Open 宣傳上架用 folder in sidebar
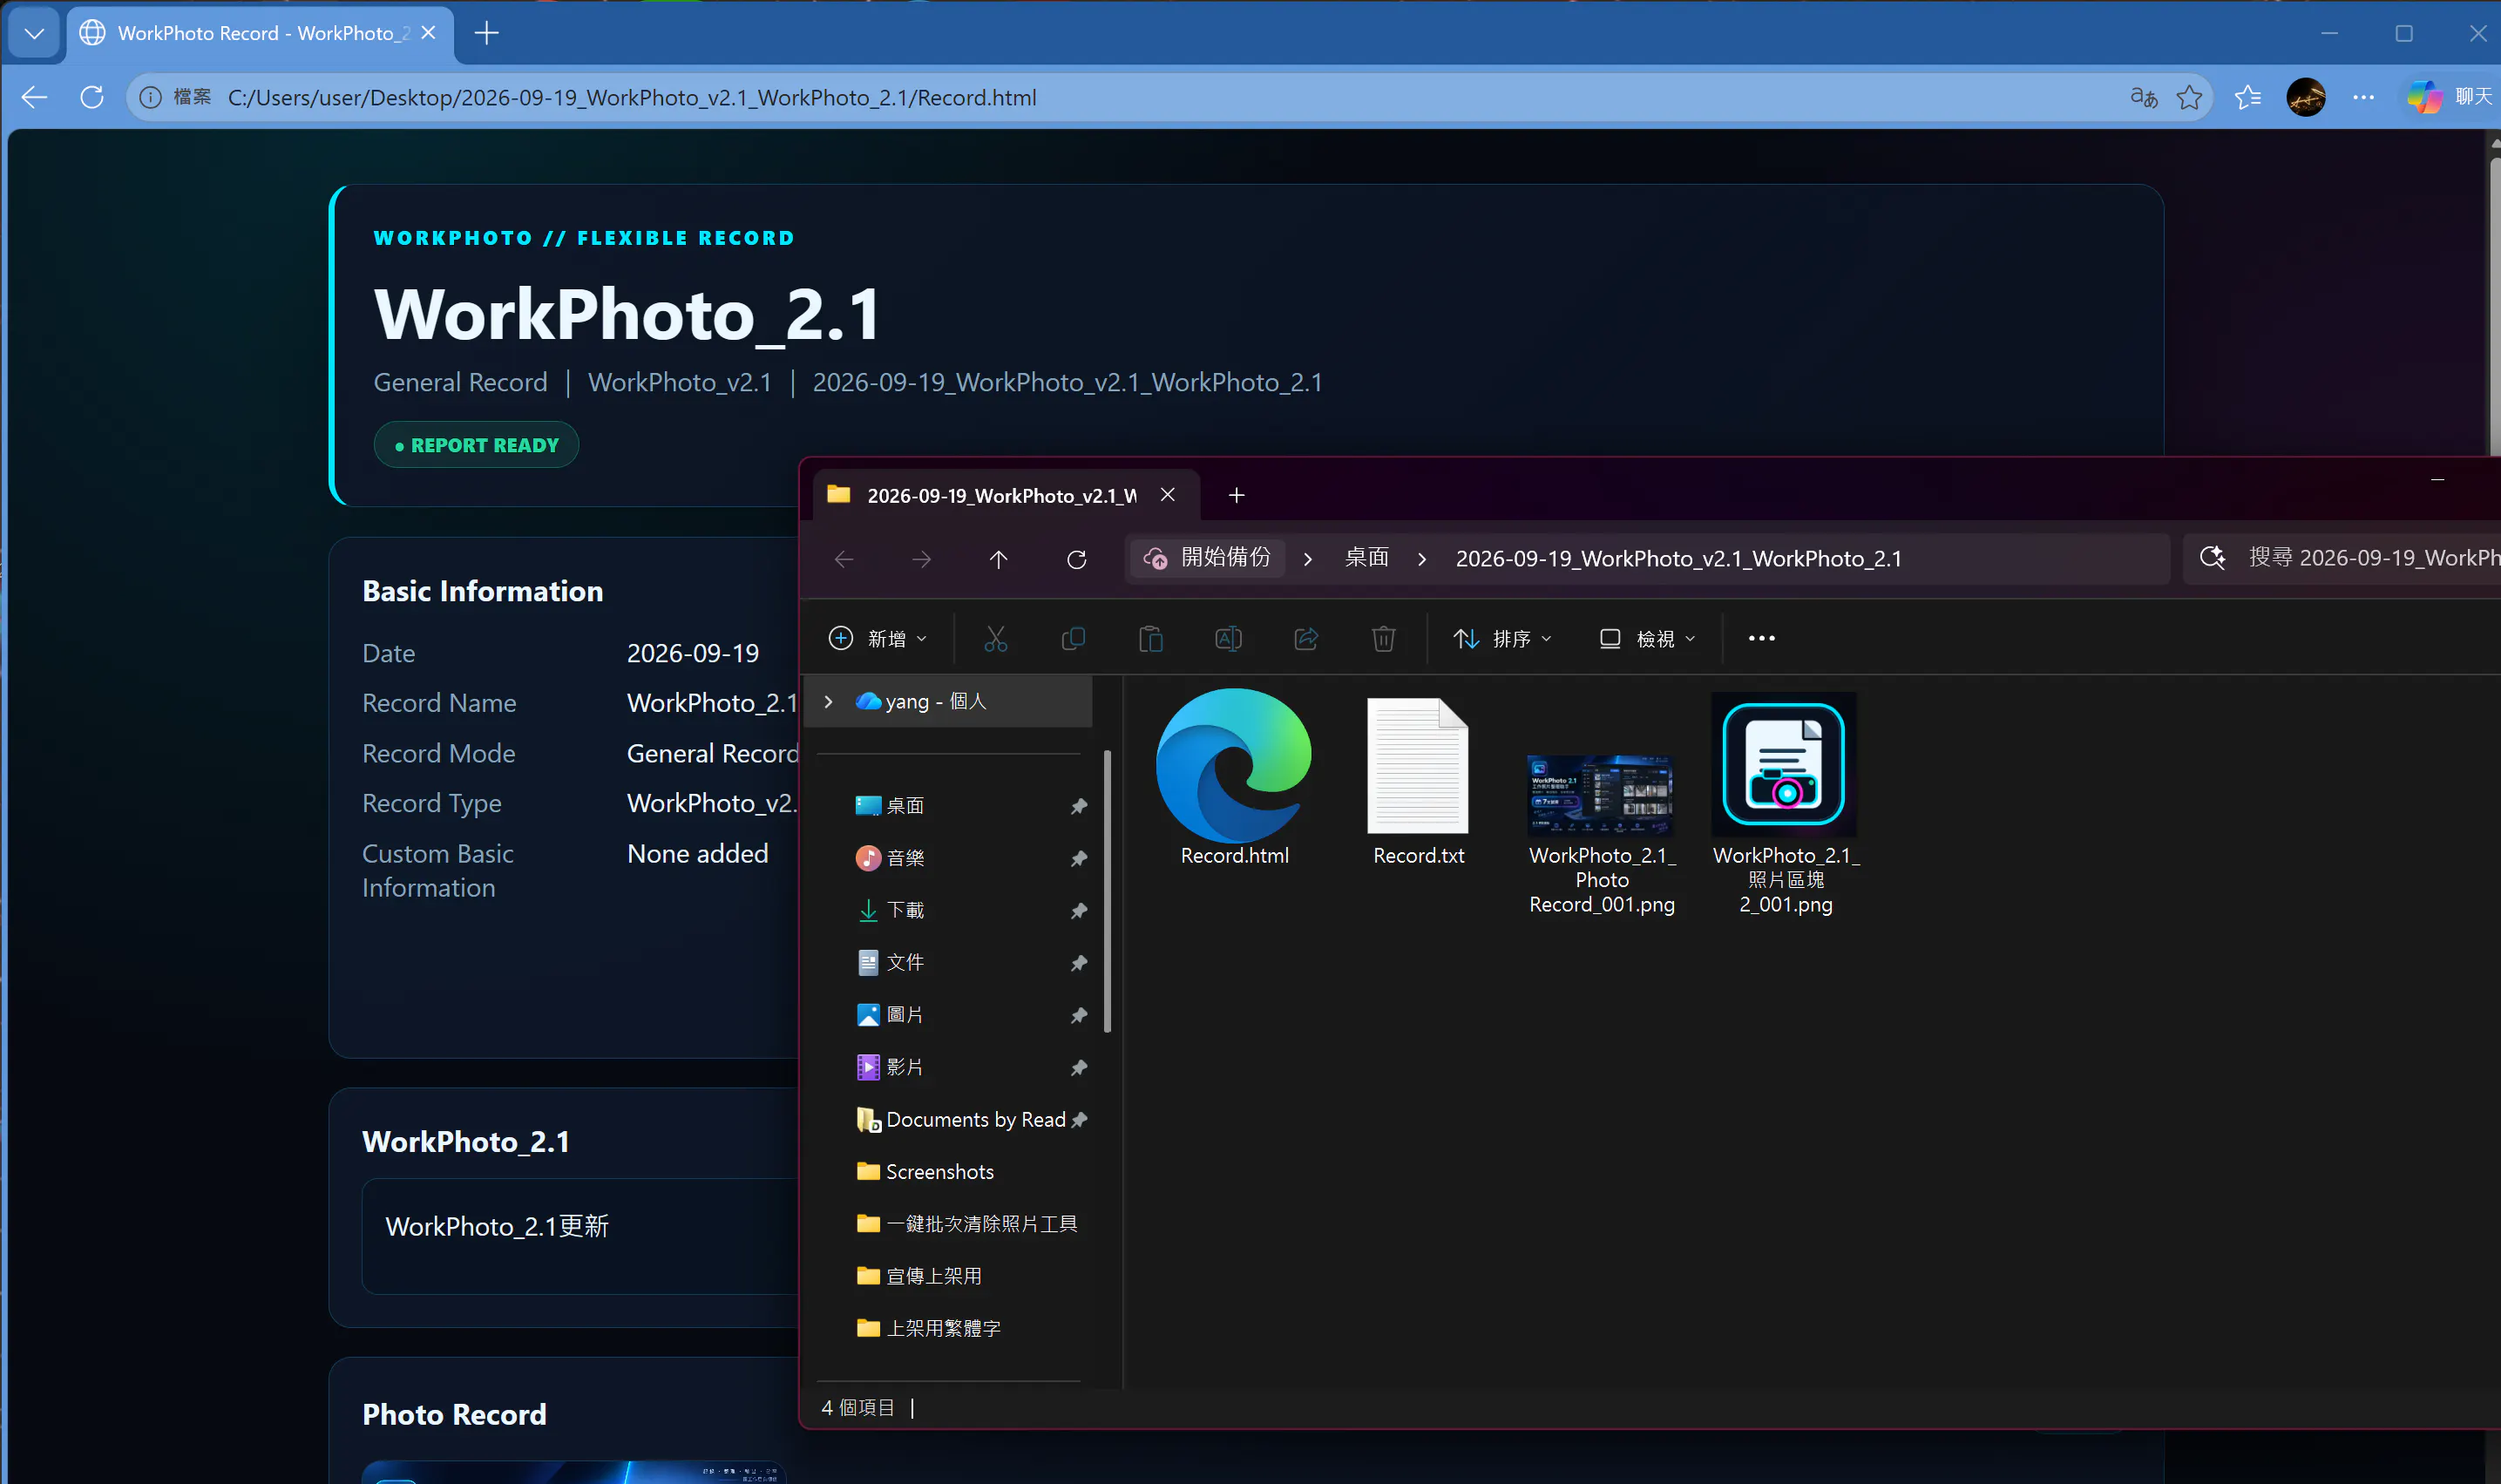The image size is (2501, 1484). pos(919,1276)
